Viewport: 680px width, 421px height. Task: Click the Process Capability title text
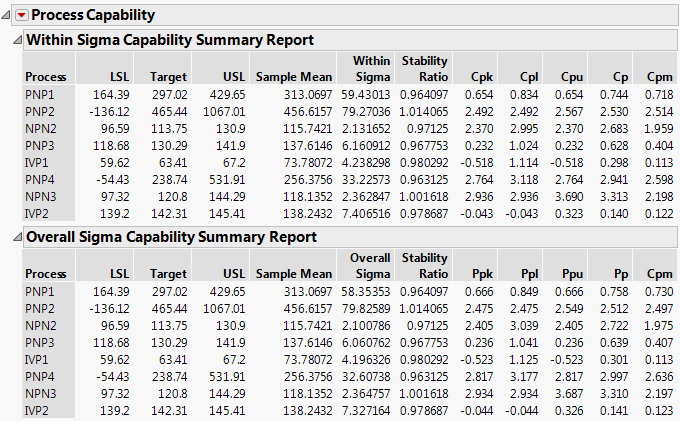click(x=92, y=15)
